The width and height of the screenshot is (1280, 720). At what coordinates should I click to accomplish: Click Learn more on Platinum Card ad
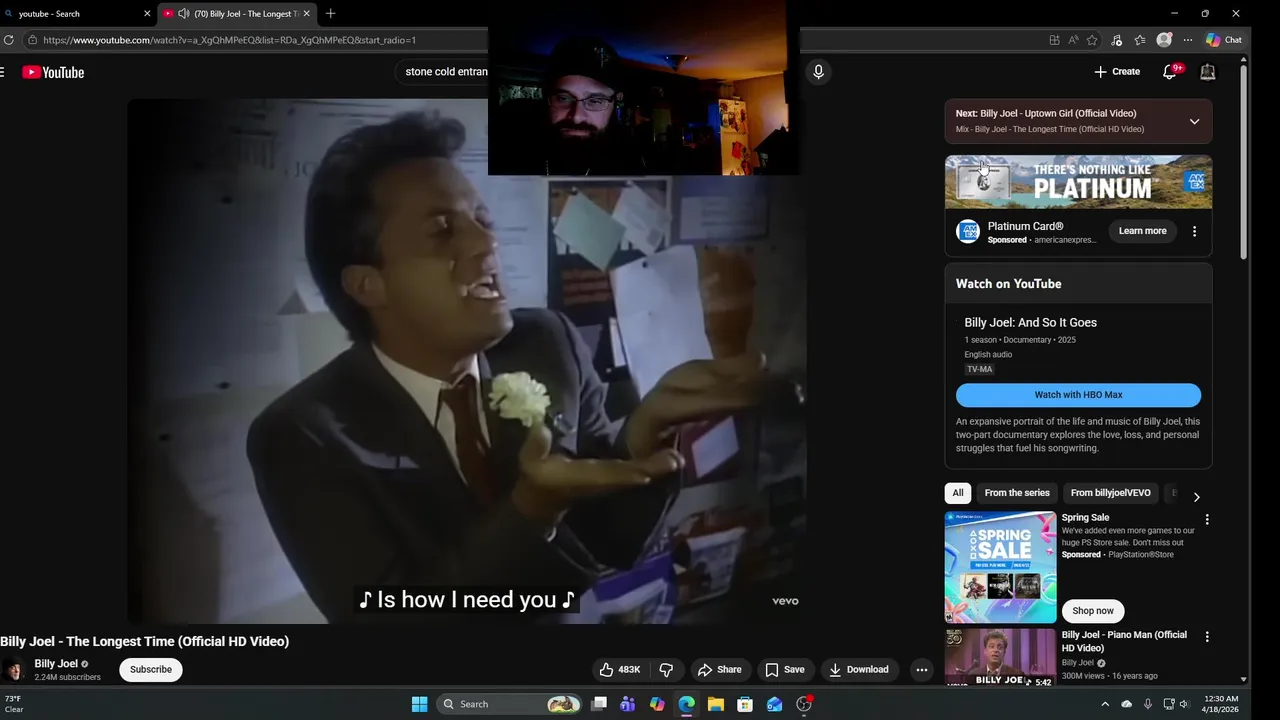click(1142, 231)
